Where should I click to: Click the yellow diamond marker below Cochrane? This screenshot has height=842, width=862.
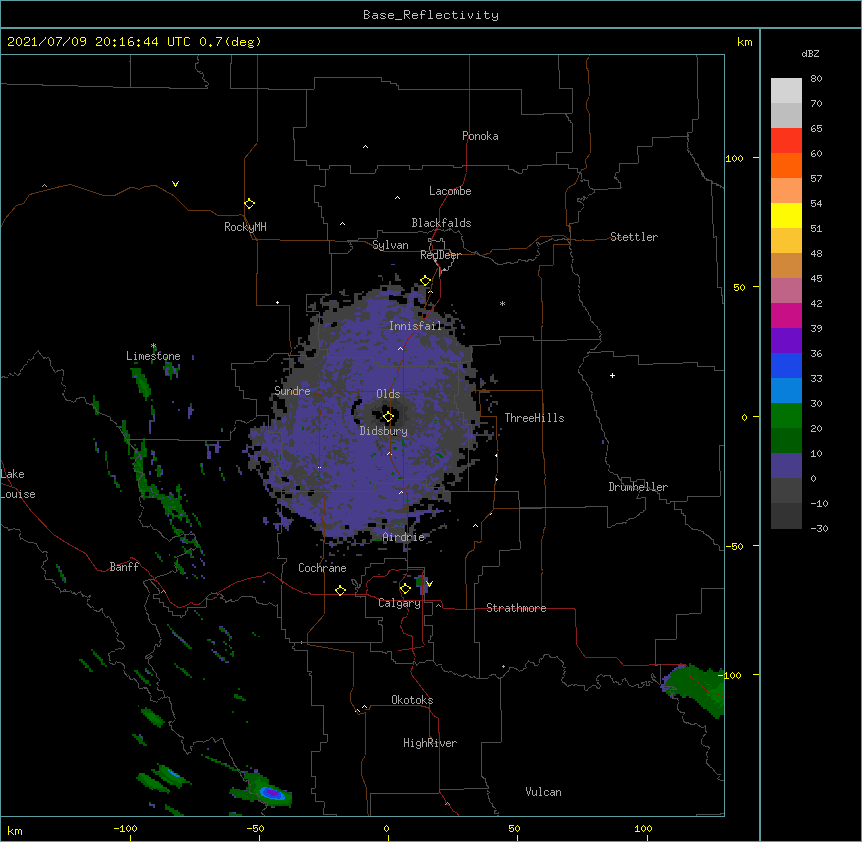coord(340,590)
